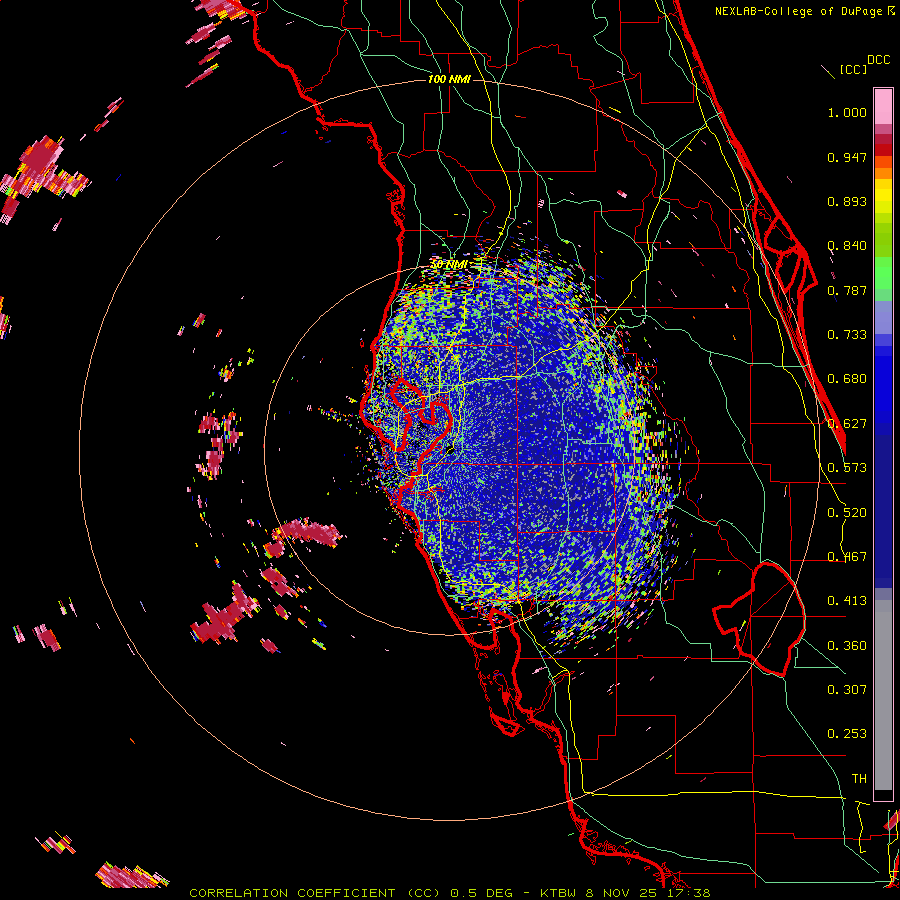Click the 0.840 scale value

847,246
